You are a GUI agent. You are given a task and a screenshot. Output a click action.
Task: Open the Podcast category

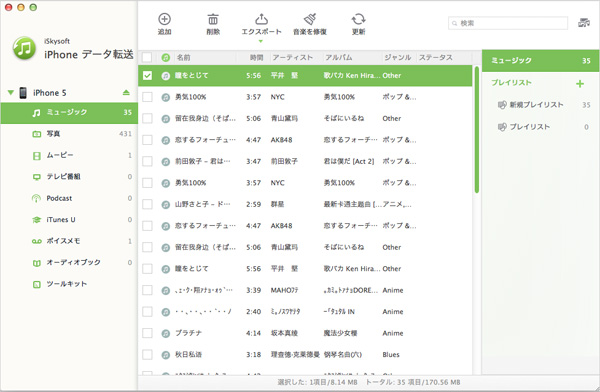[69, 198]
